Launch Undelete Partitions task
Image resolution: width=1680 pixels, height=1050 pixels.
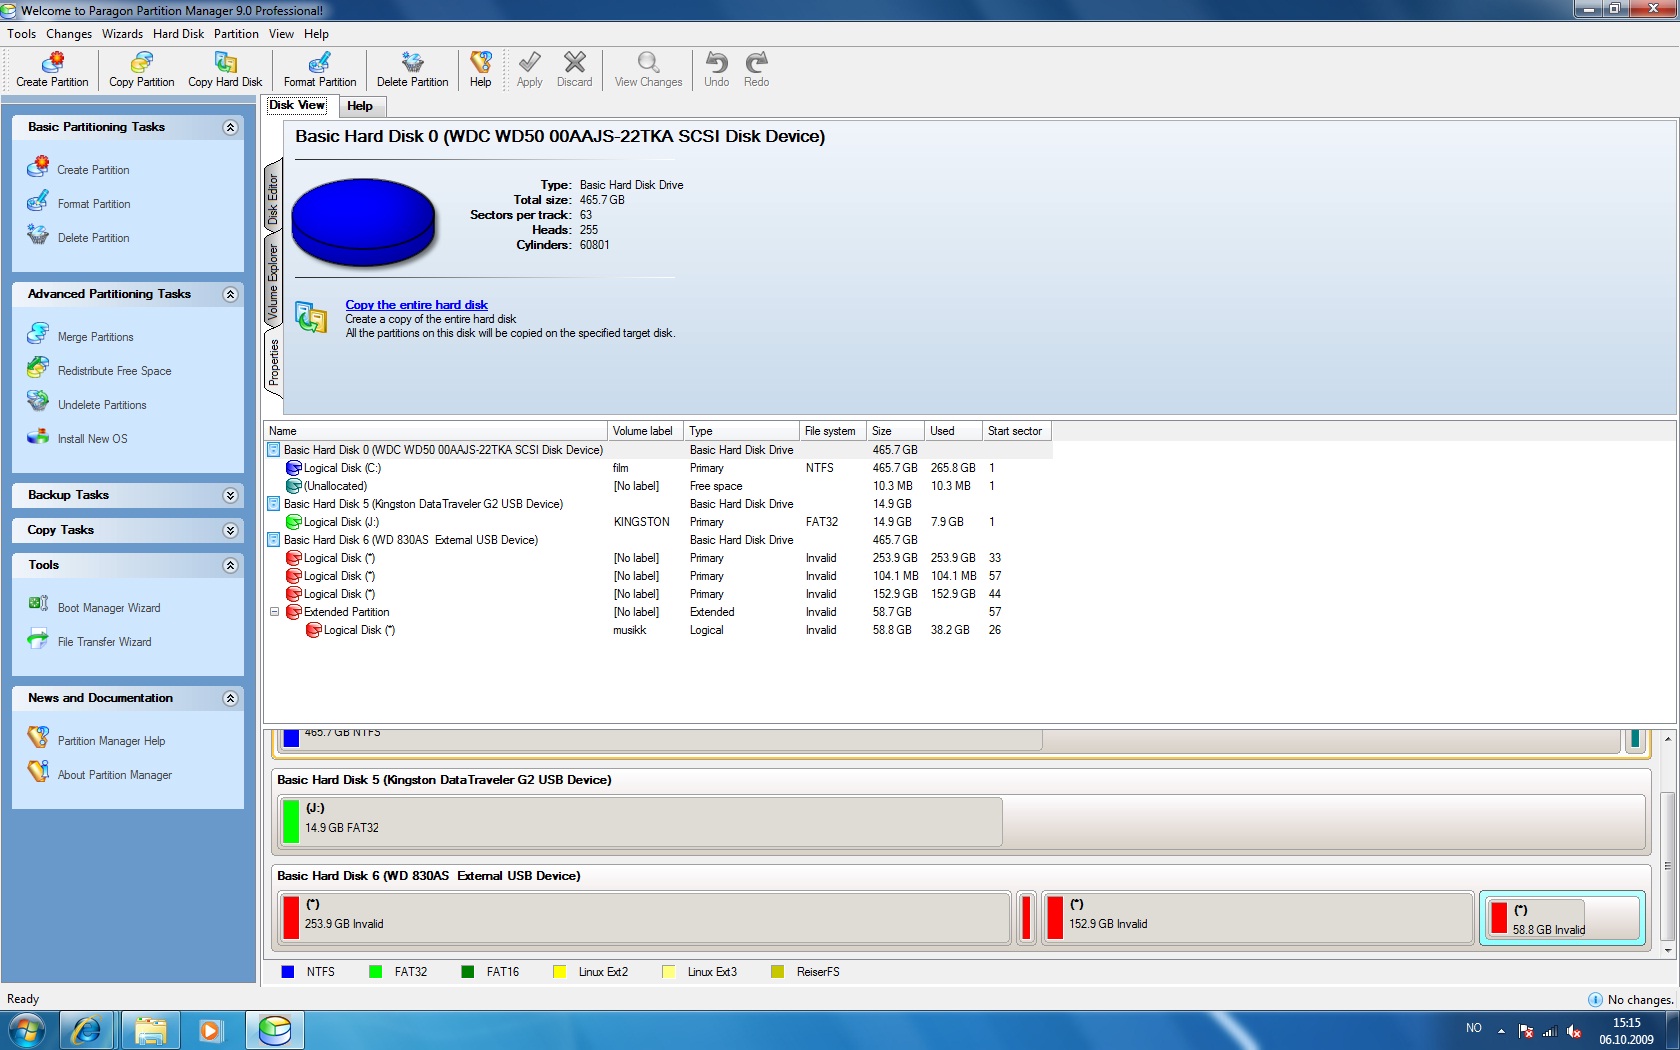101,405
